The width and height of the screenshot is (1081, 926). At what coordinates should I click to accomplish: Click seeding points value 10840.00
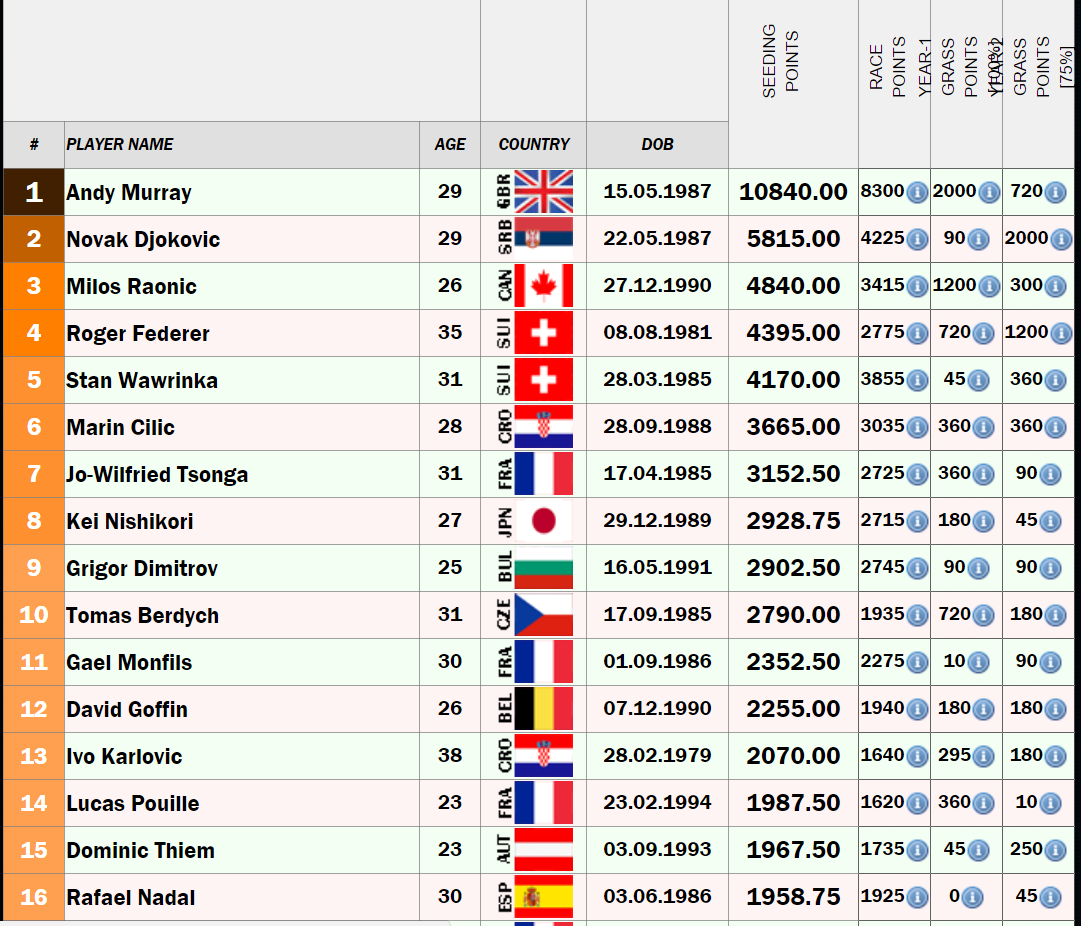[x=793, y=192]
